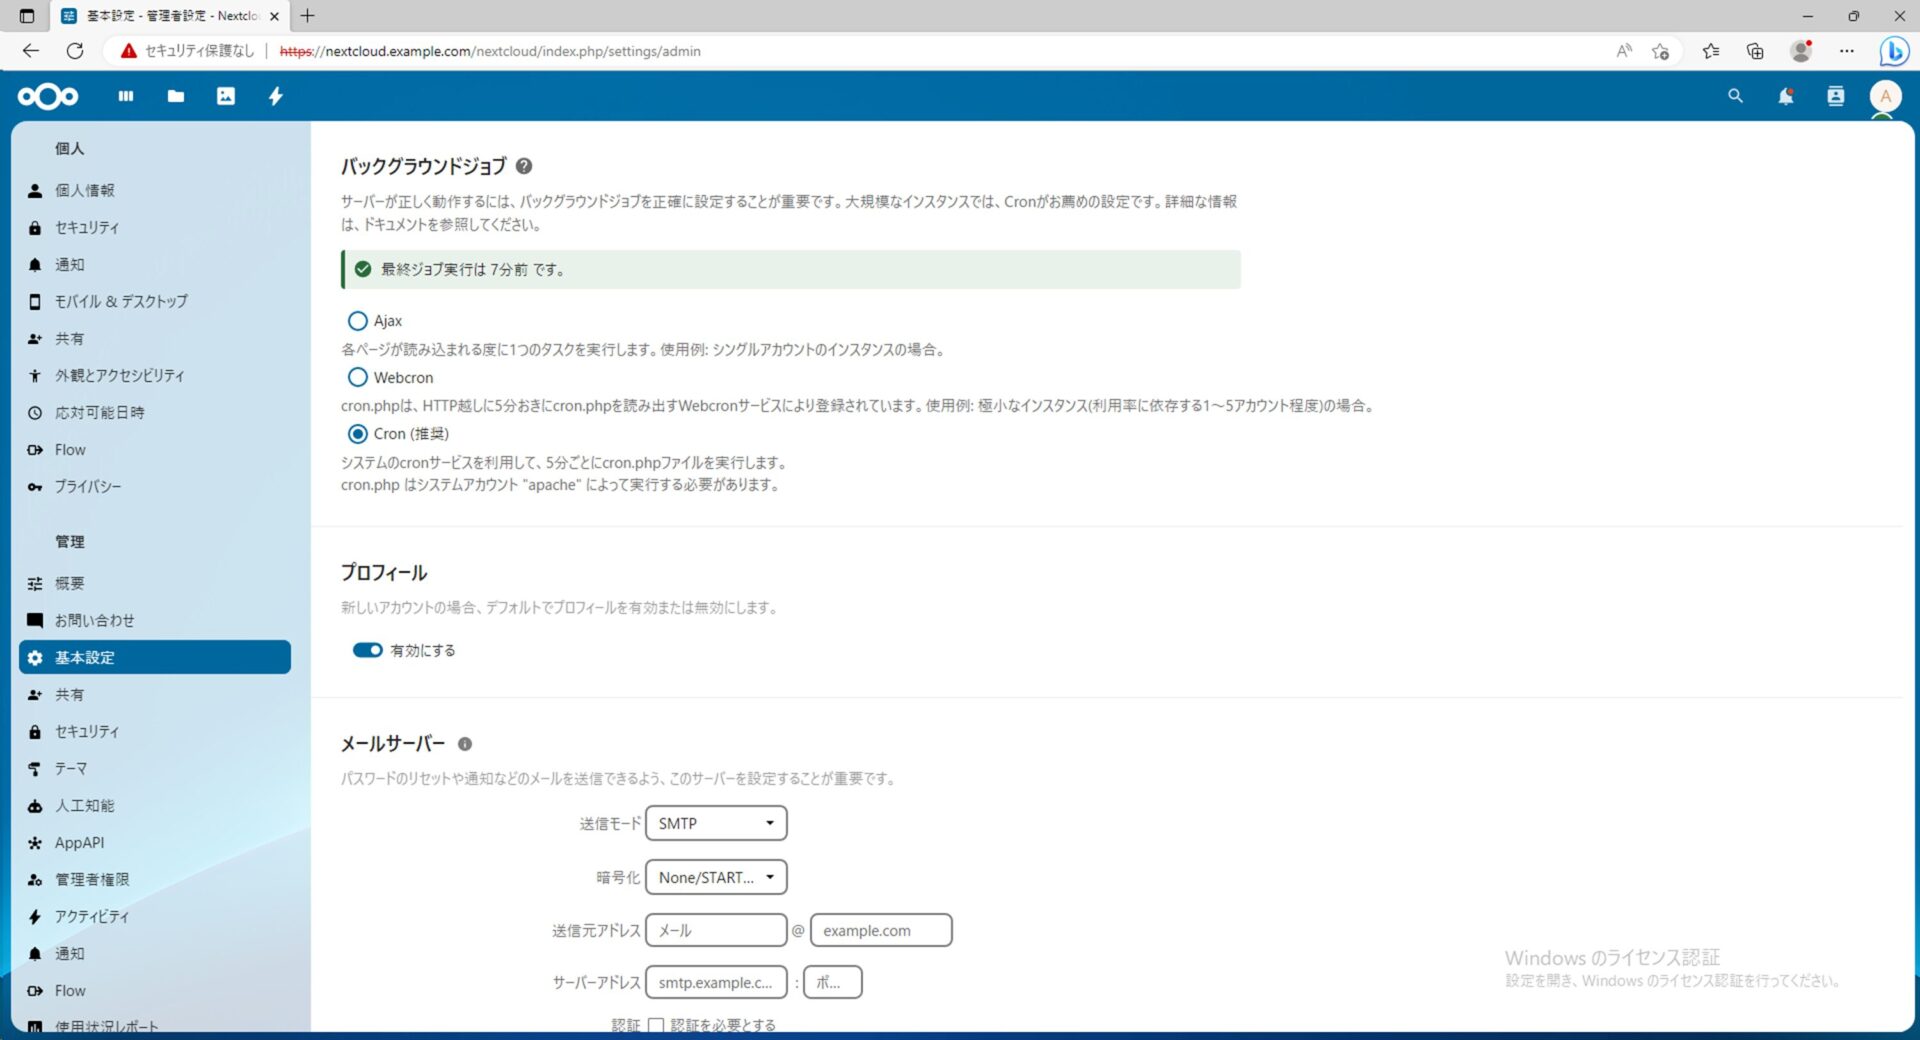Select the Webcron radio button
1920x1040 pixels.
click(357, 378)
